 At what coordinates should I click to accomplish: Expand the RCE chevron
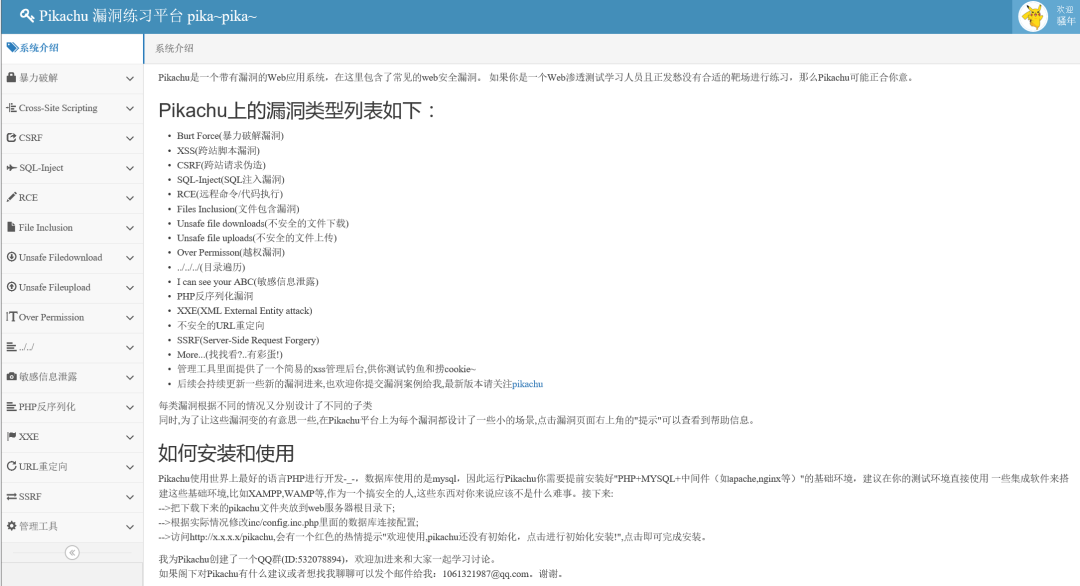point(129,198)
